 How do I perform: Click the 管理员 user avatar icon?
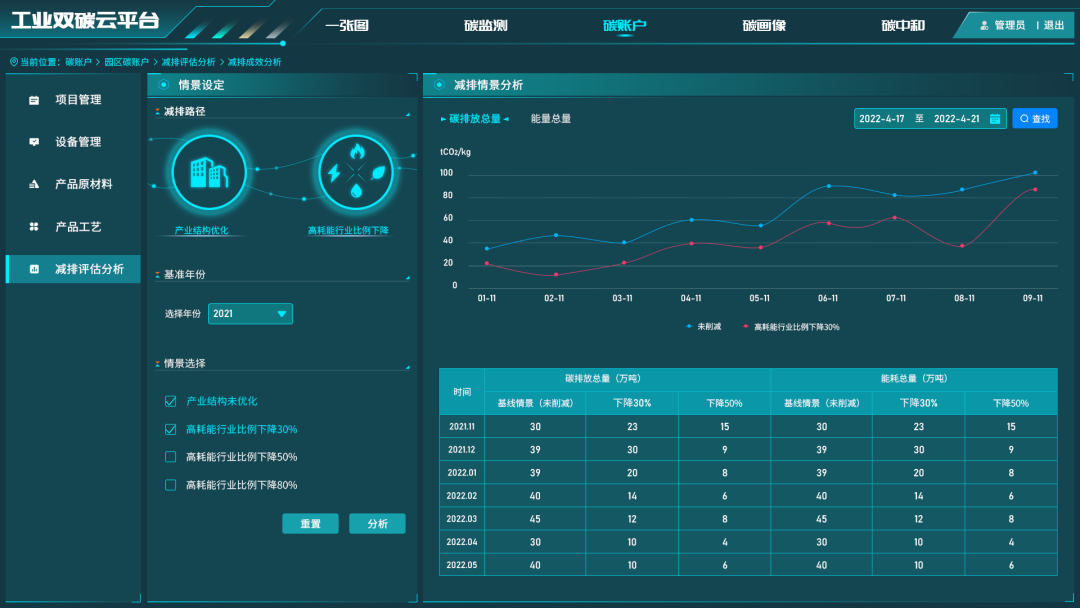coord(984,25)
